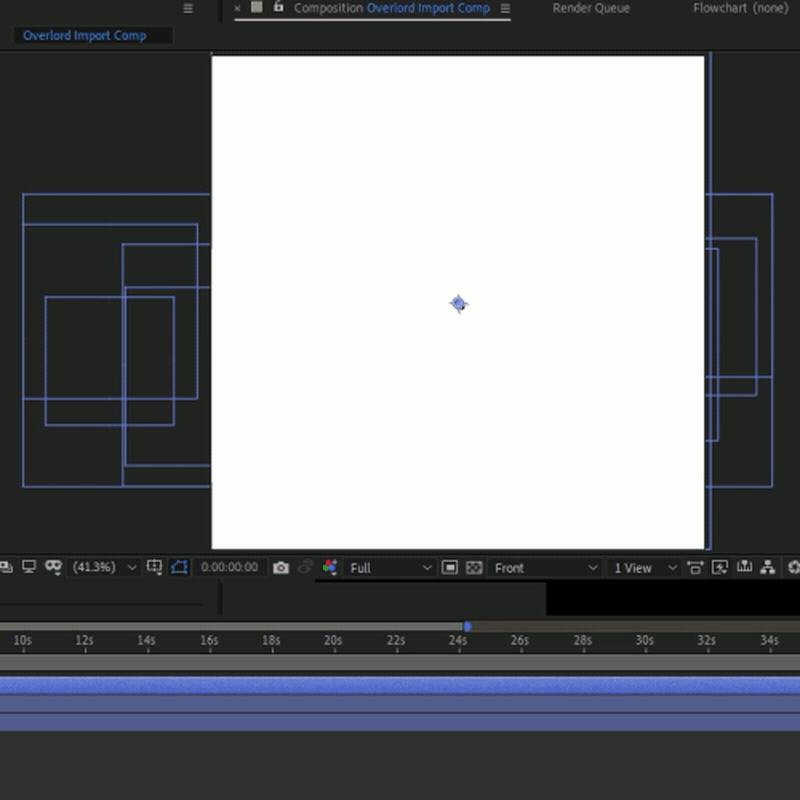Toggle the mask and shape path visibility

click(x=53, y=567)
